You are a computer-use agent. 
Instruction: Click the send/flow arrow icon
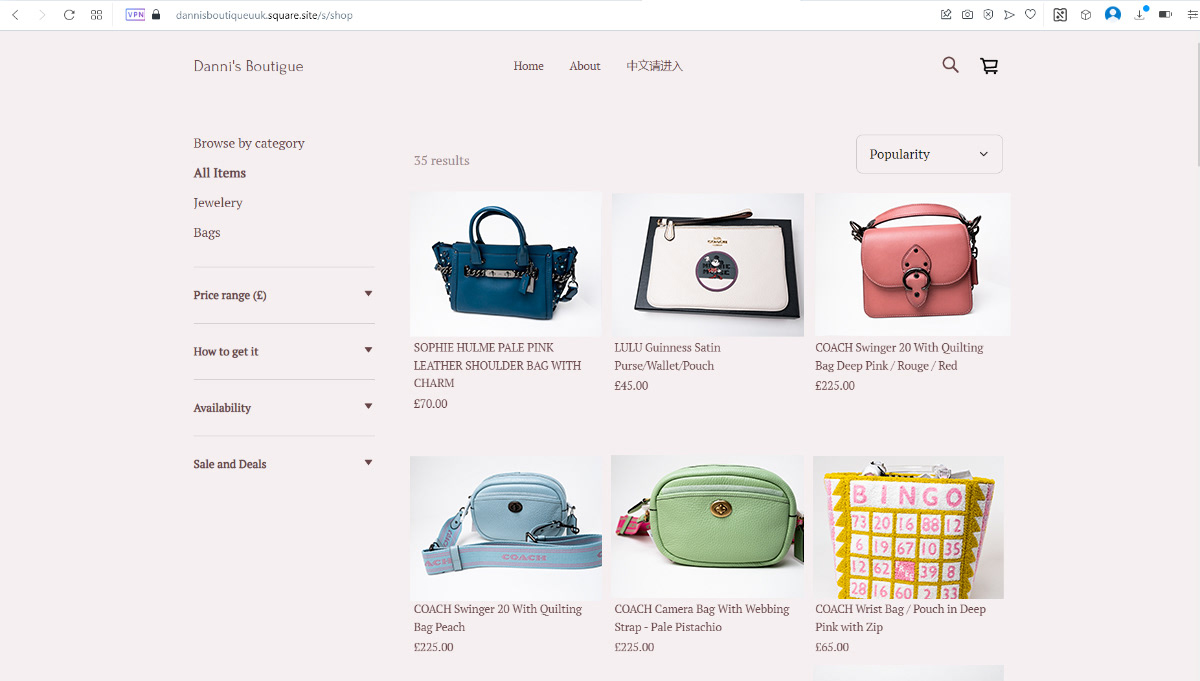(1009, 15)
